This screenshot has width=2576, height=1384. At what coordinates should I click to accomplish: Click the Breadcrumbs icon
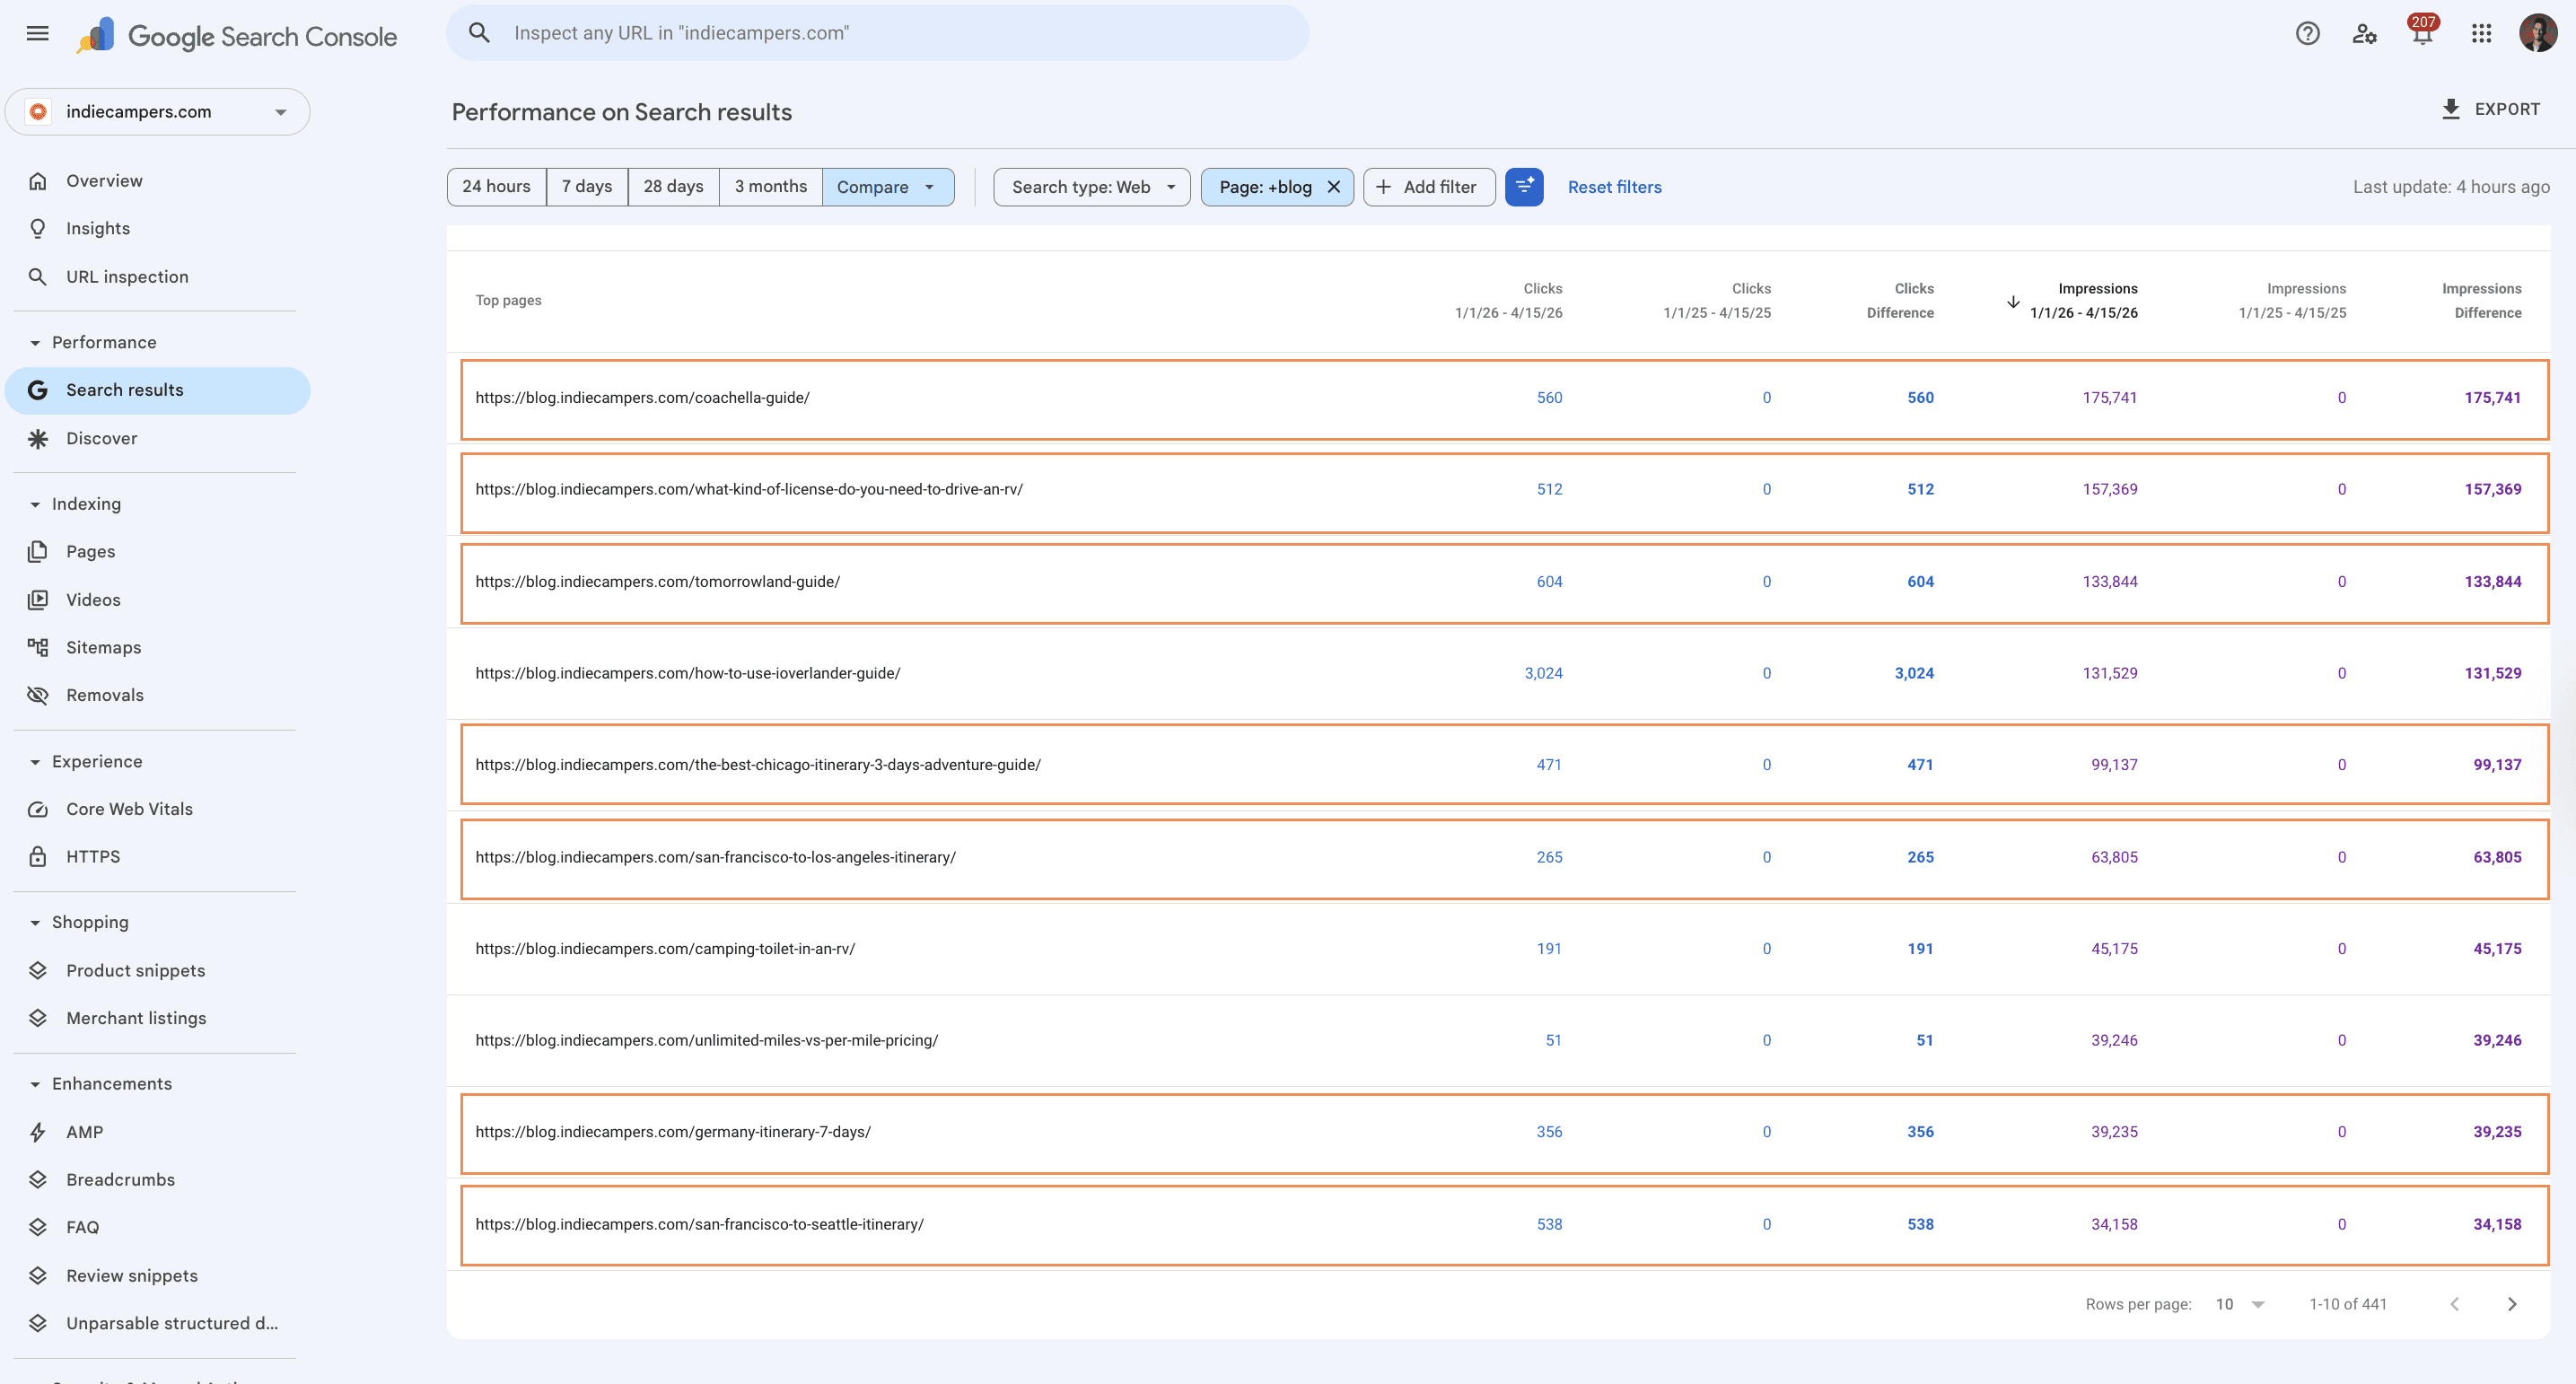tap(38, 1180)
